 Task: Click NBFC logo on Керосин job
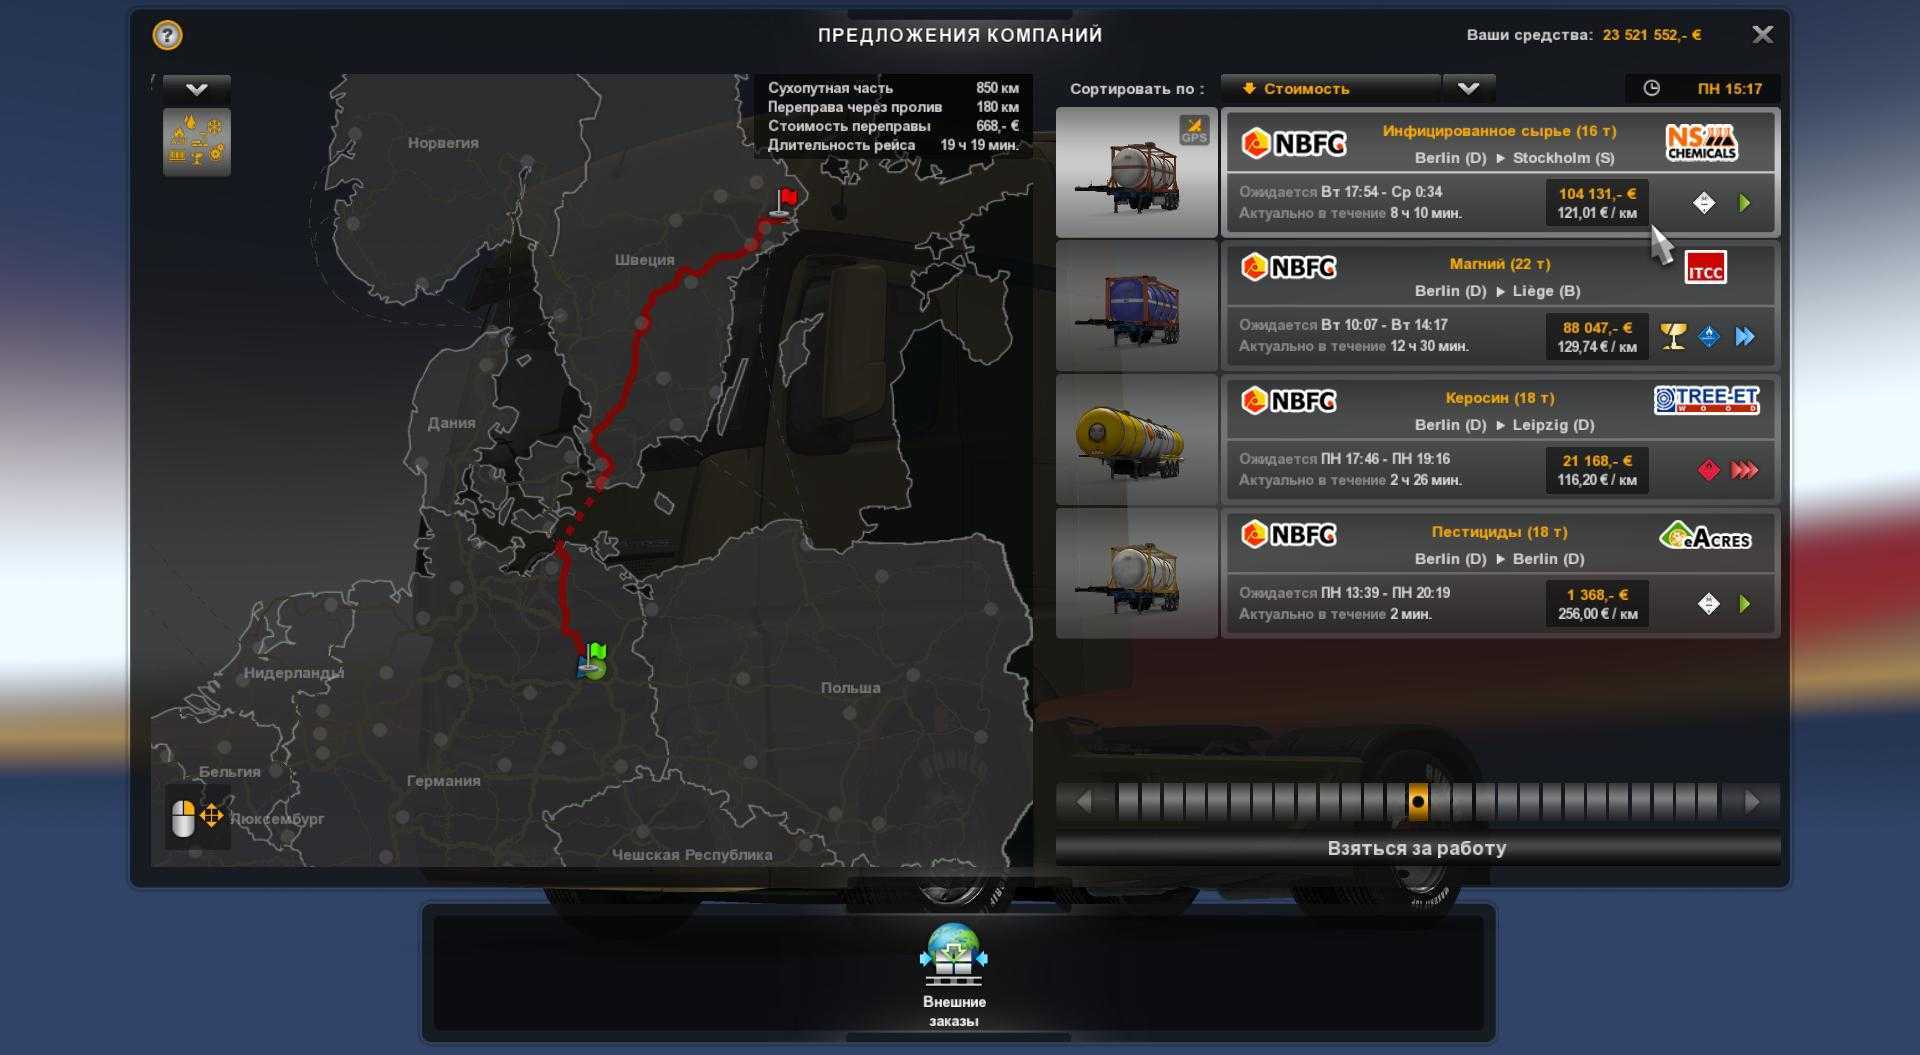(1289, 401)
